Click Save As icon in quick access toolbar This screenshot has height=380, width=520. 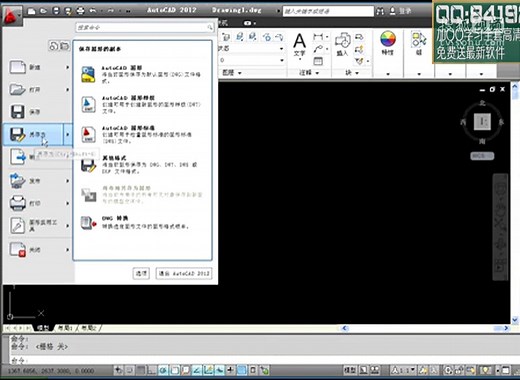point(68,11)
